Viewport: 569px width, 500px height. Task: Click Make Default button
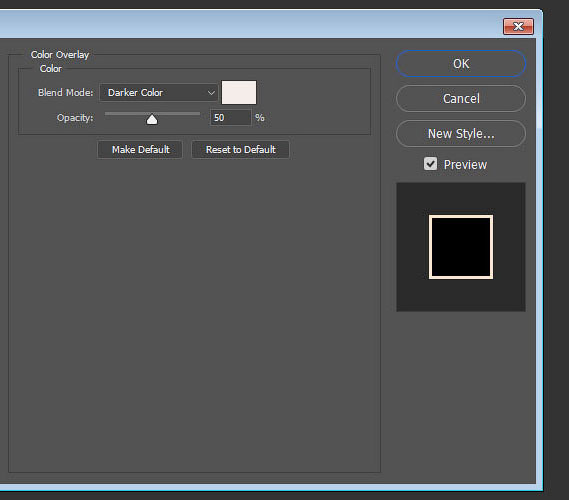(x=140, y=150)
